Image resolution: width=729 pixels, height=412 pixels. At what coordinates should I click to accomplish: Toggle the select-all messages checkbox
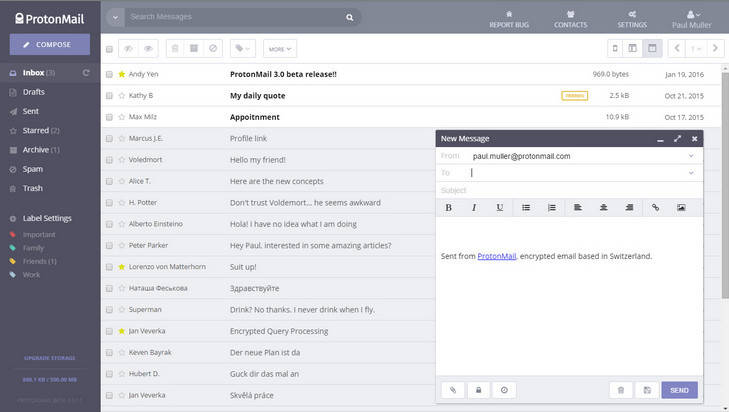pos(109,49)
